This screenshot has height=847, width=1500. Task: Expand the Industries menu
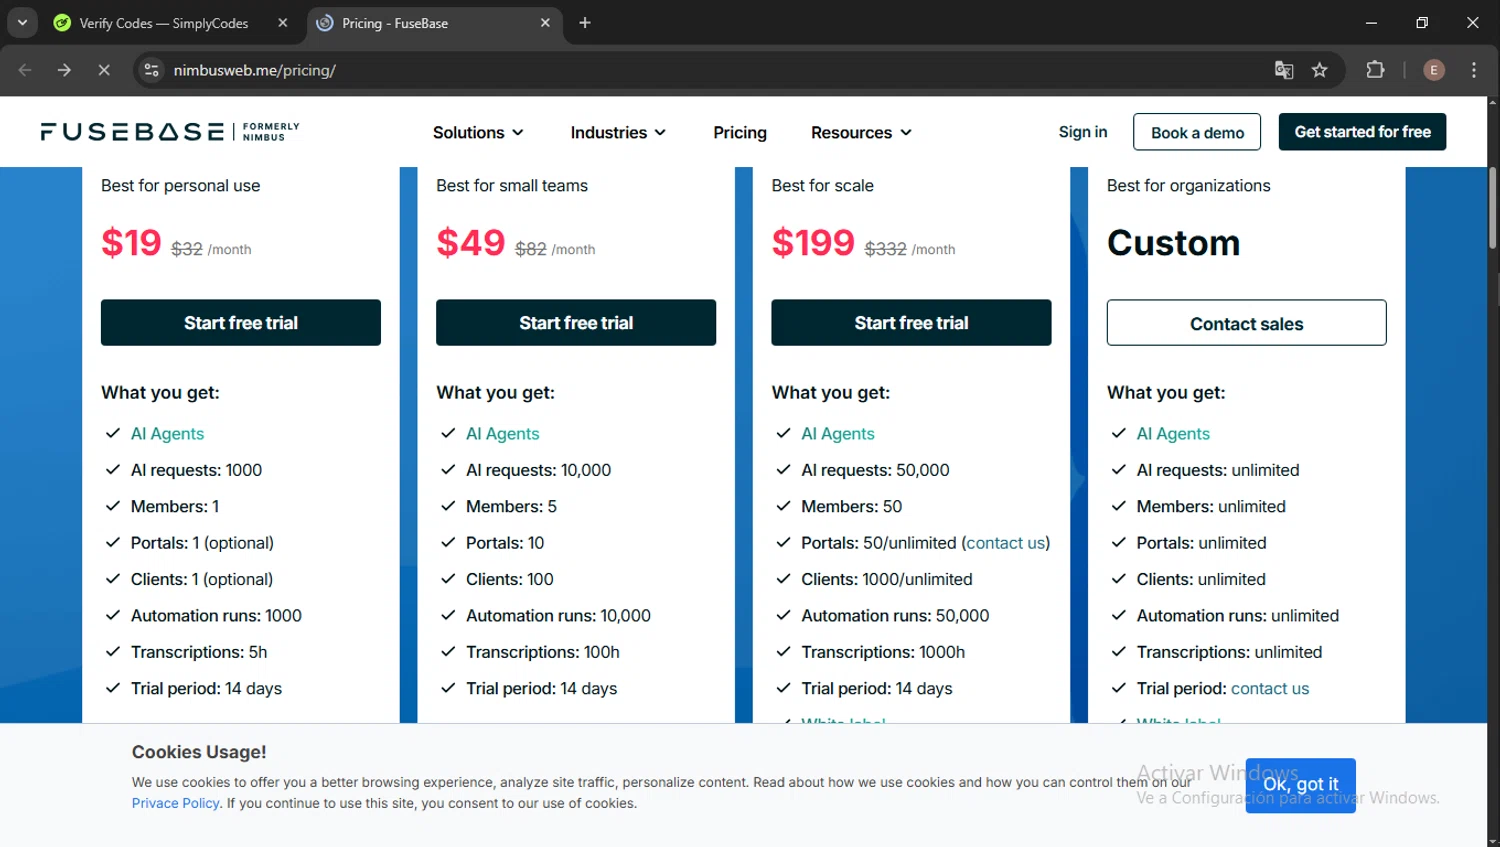click(x=618, y=132)
